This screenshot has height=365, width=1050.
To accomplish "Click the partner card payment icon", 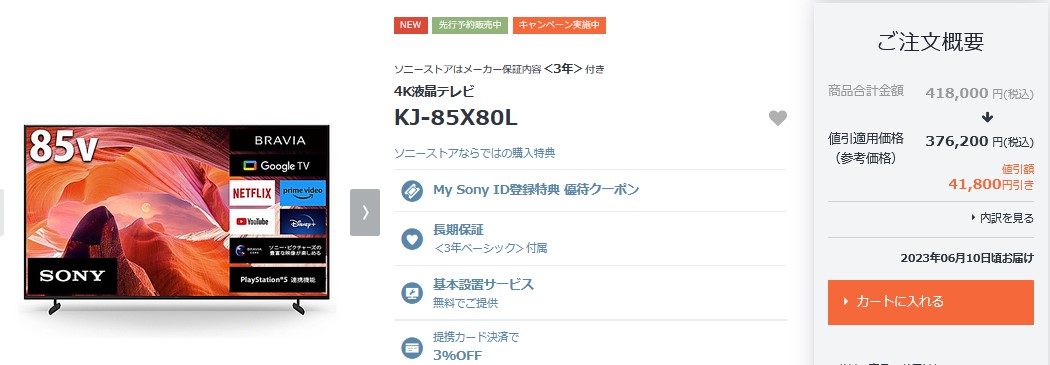I will pyautogui.click(x=412, y=346).
